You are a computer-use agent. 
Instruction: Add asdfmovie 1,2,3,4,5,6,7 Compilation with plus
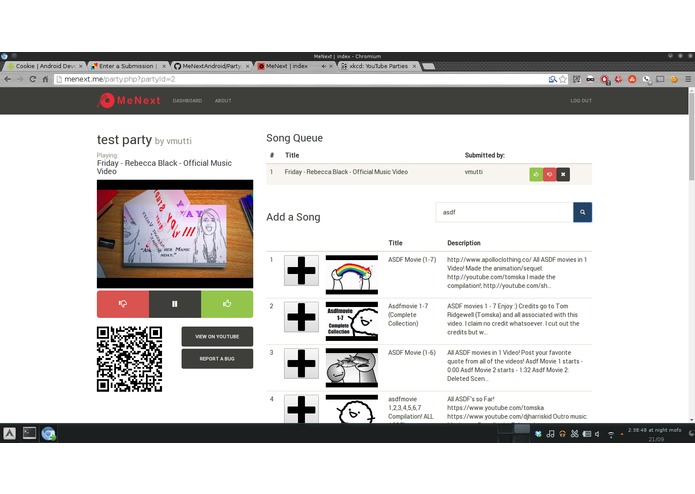[x=301, y=408]
